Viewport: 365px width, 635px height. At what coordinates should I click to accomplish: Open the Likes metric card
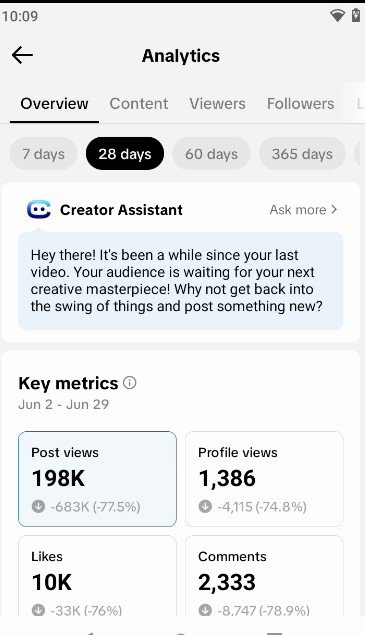(97, 577)
